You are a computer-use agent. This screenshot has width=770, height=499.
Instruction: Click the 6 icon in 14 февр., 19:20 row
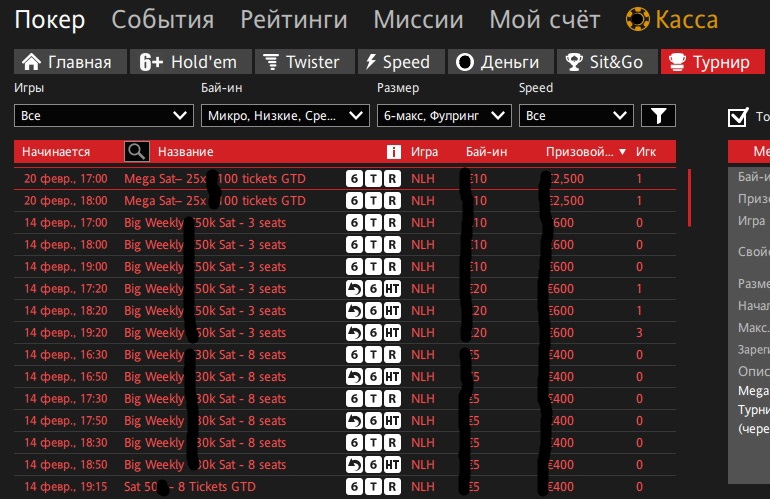coord(373,333)
